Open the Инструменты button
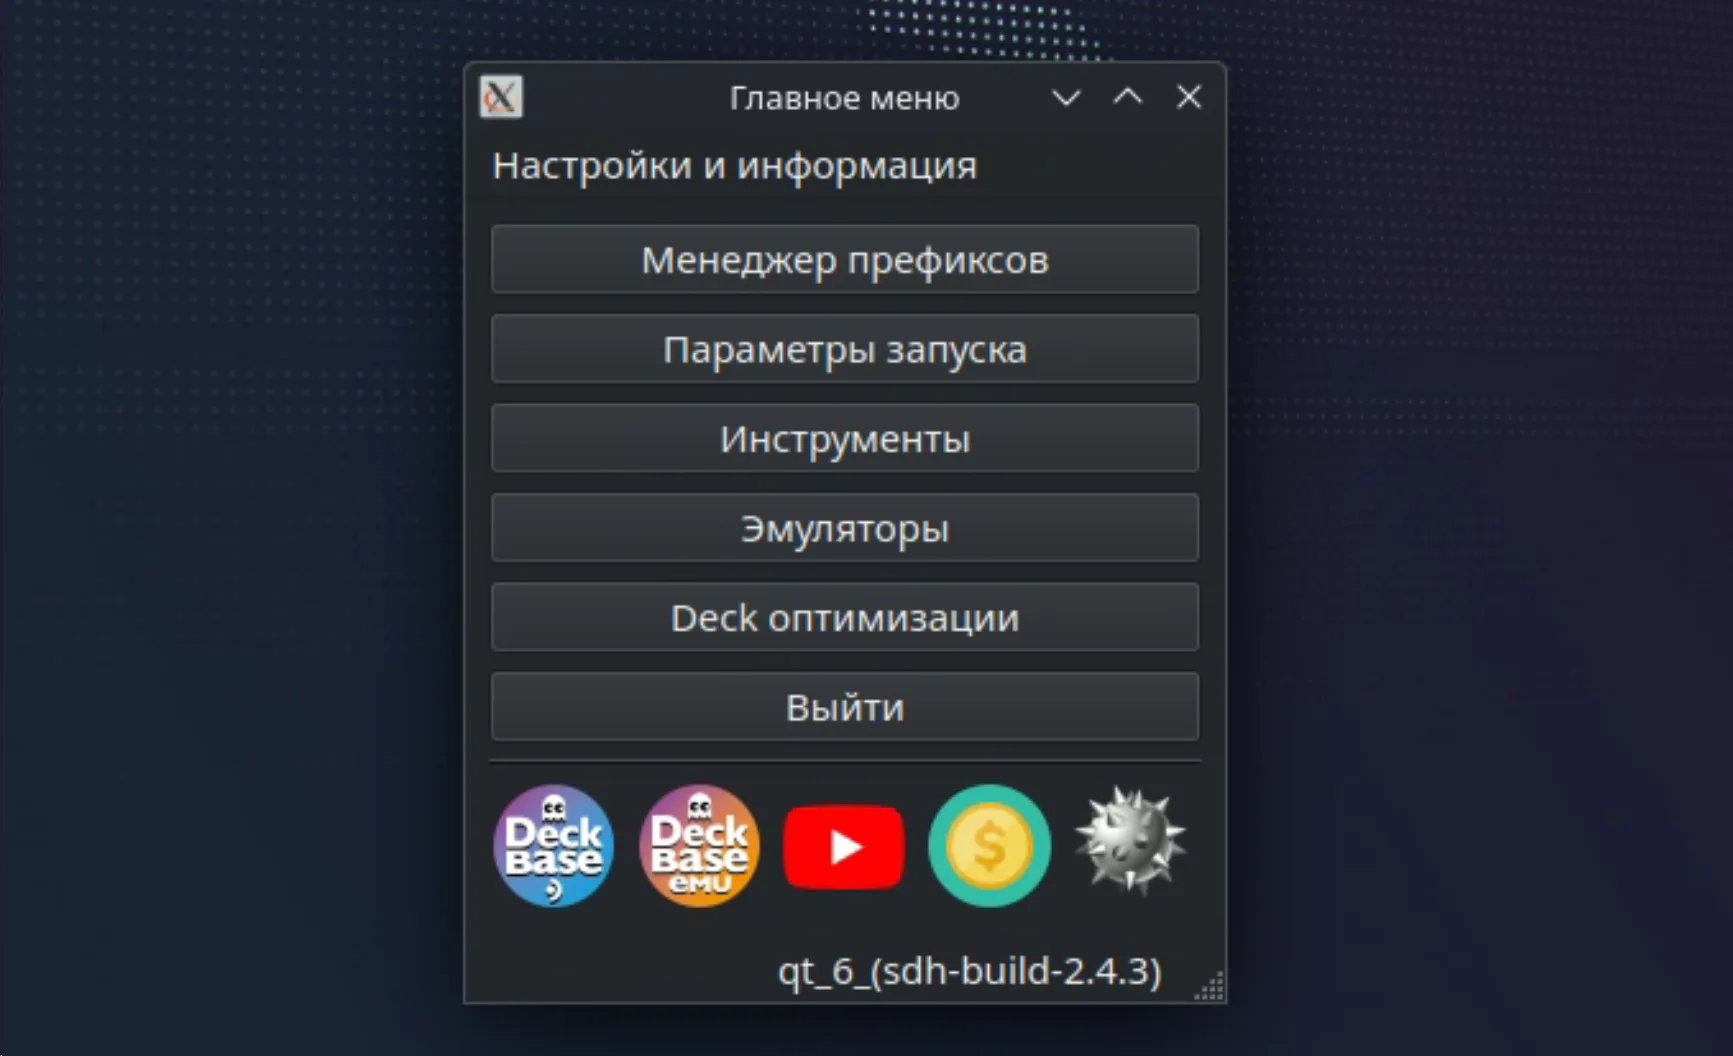 tap(845, 439)
